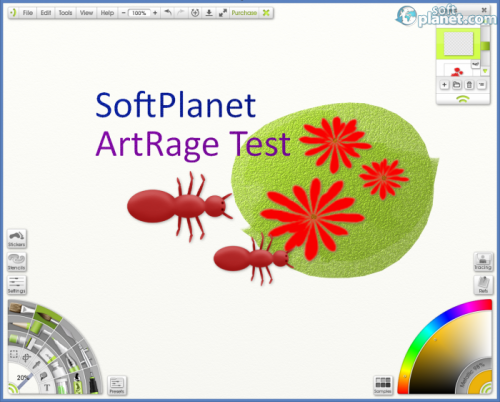
Task: Open the Settings pod
Action: pyautogui.click(x=17, y=285)
